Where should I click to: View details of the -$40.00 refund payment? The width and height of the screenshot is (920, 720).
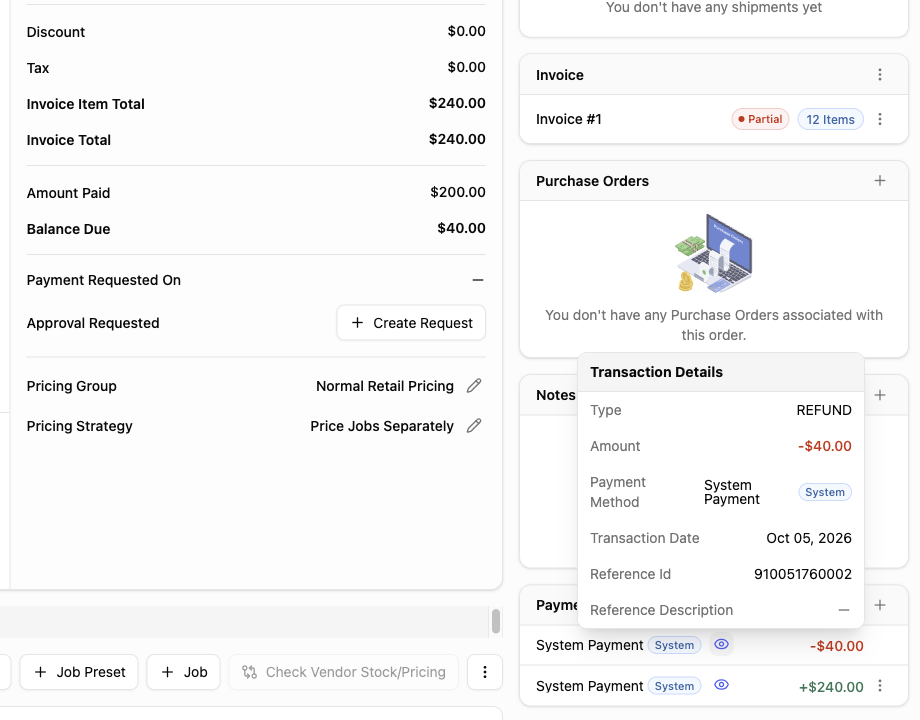tap(721, 644)
